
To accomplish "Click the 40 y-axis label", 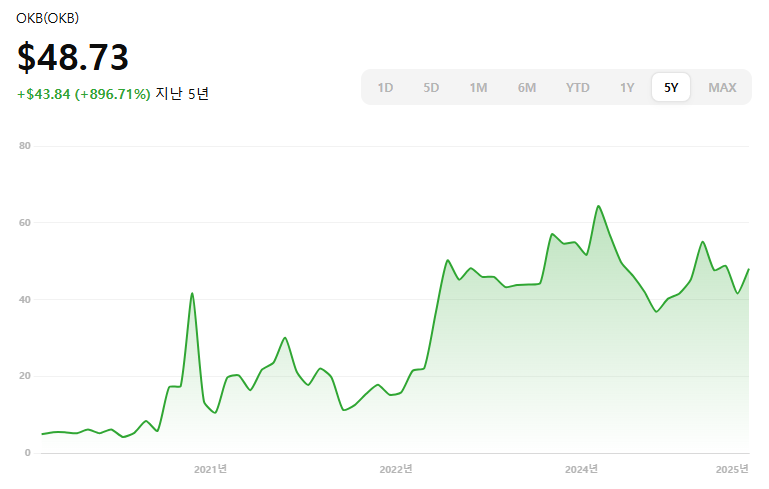I will (25, 299).
